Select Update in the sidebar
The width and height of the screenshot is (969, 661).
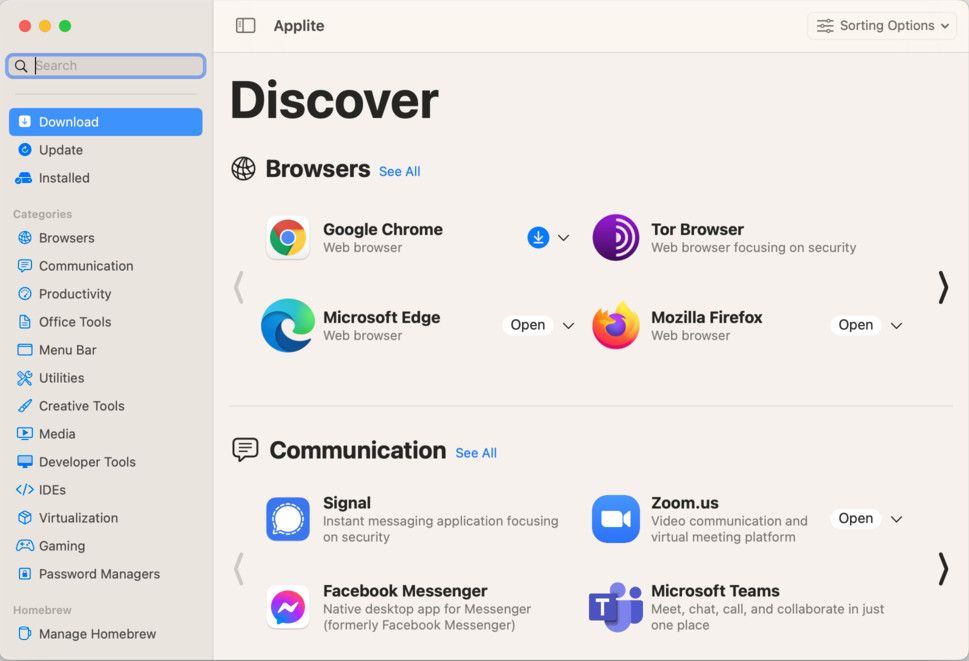106,149
